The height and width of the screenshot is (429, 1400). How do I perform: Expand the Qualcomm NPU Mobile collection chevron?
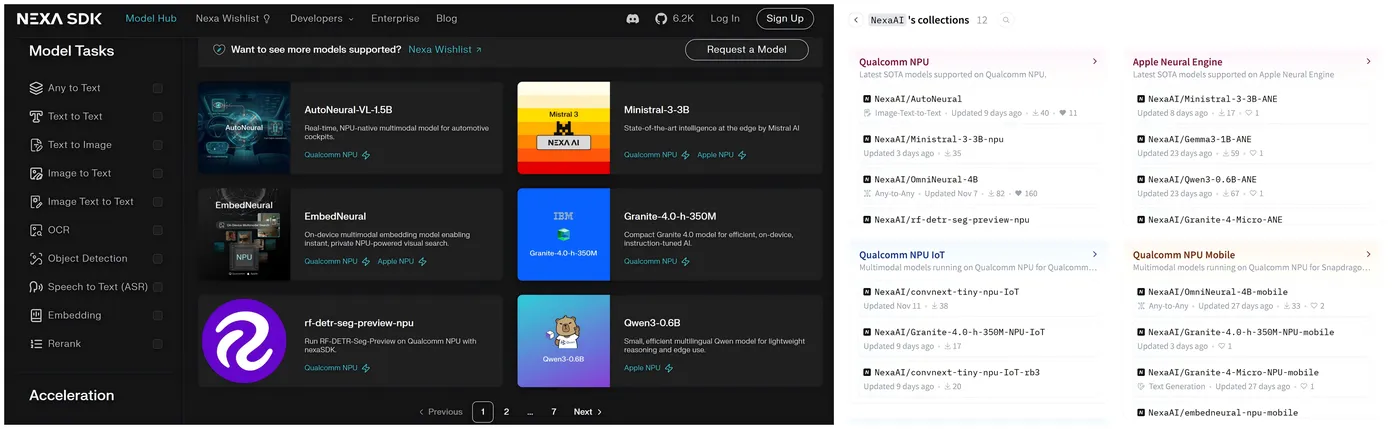1369,254
